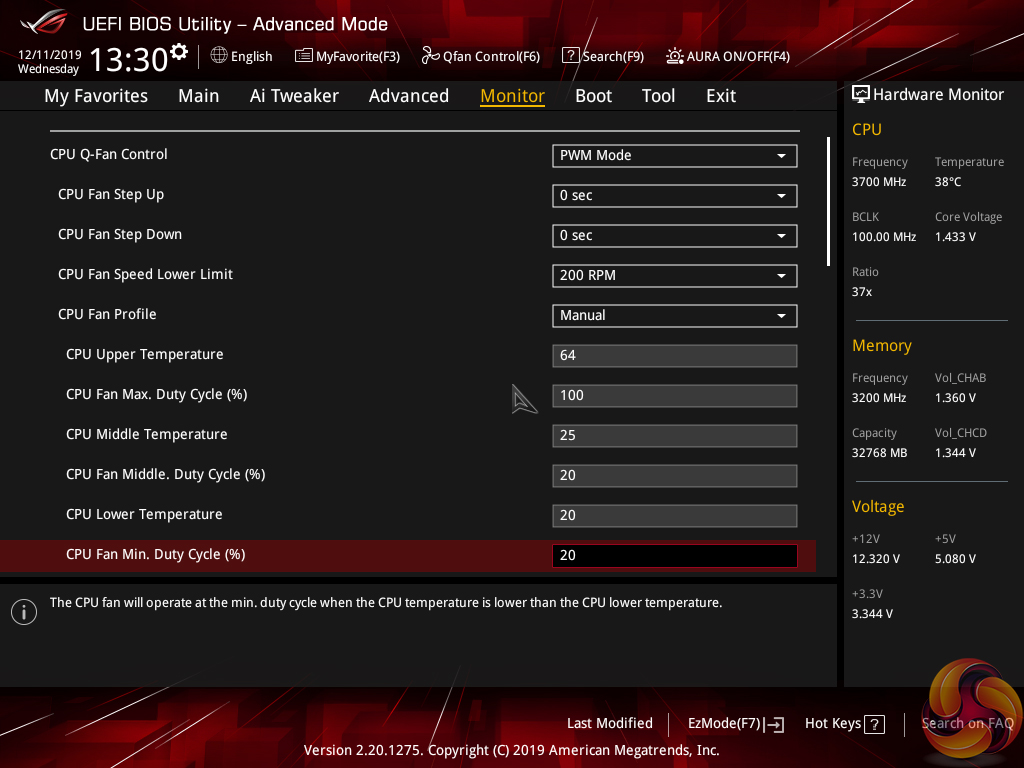Click the Last Modified button
Image resolution: width=1024 pixels, height=768 pixels.
click(x=610, y=723)
